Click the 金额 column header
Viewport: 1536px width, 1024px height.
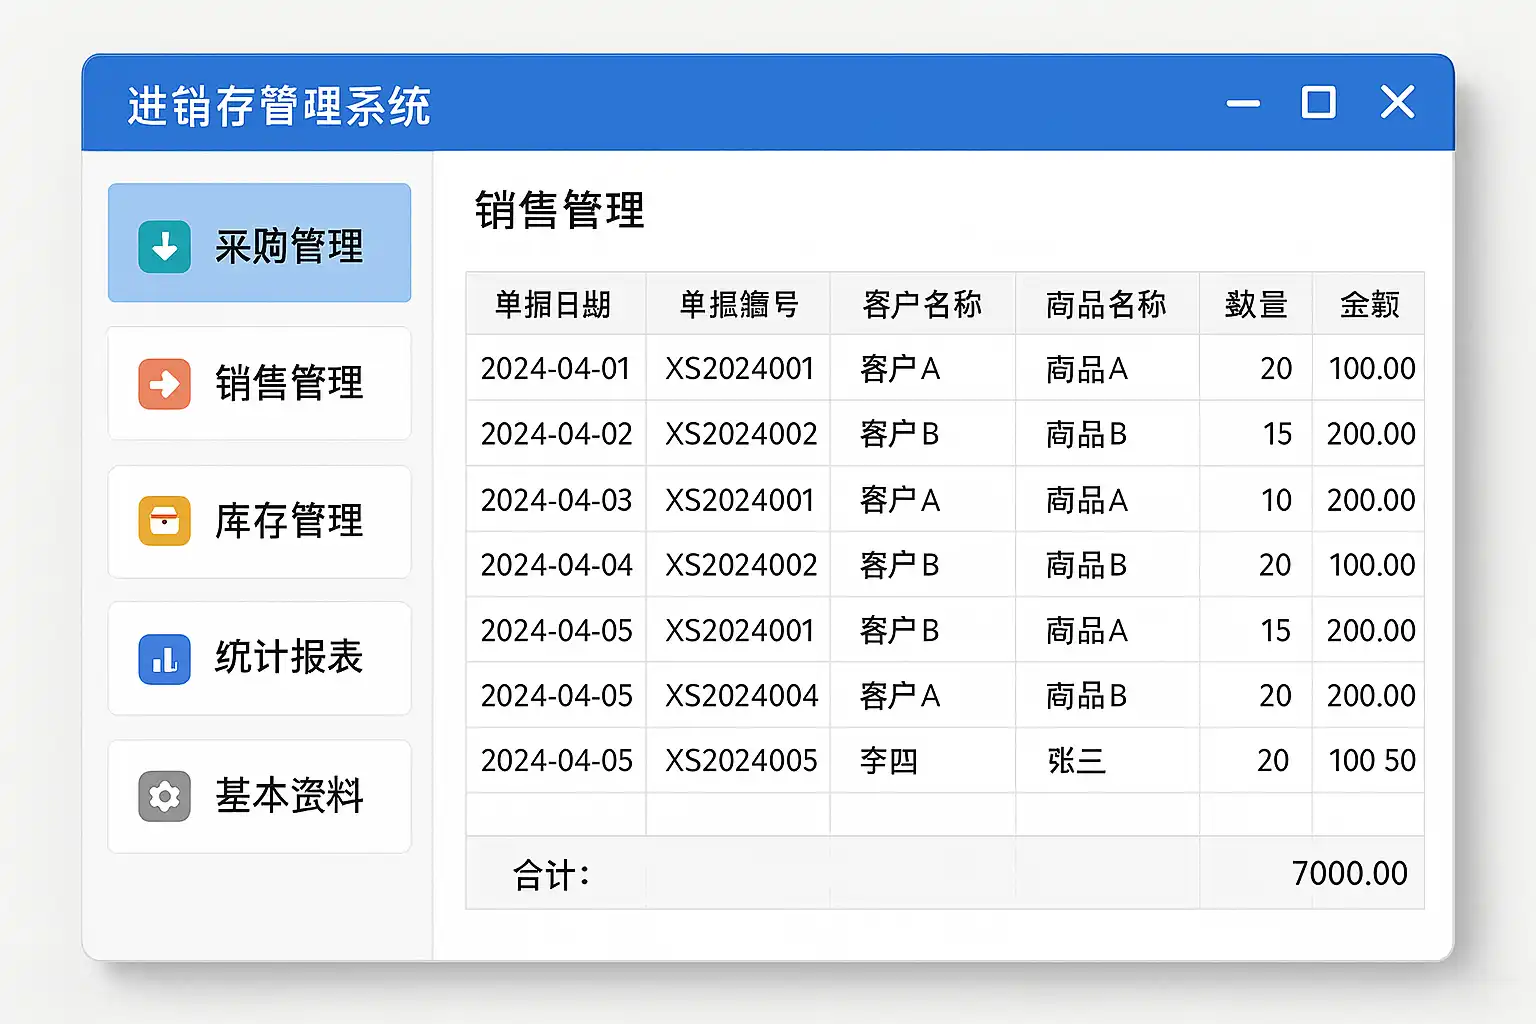tap(1368, 304)
